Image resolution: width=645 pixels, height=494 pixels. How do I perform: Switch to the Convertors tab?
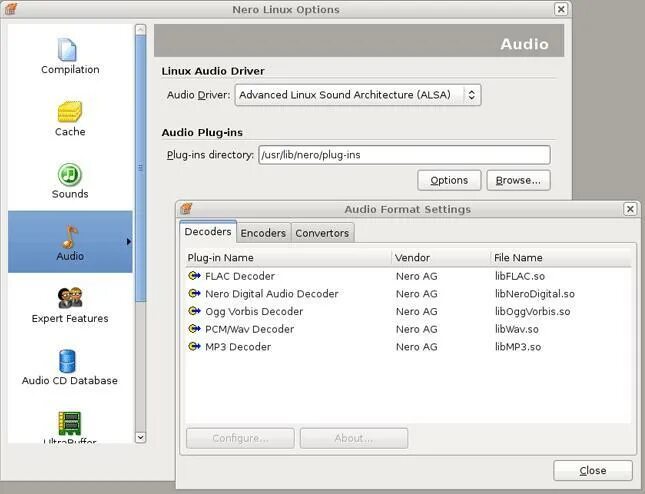point(322,233)
